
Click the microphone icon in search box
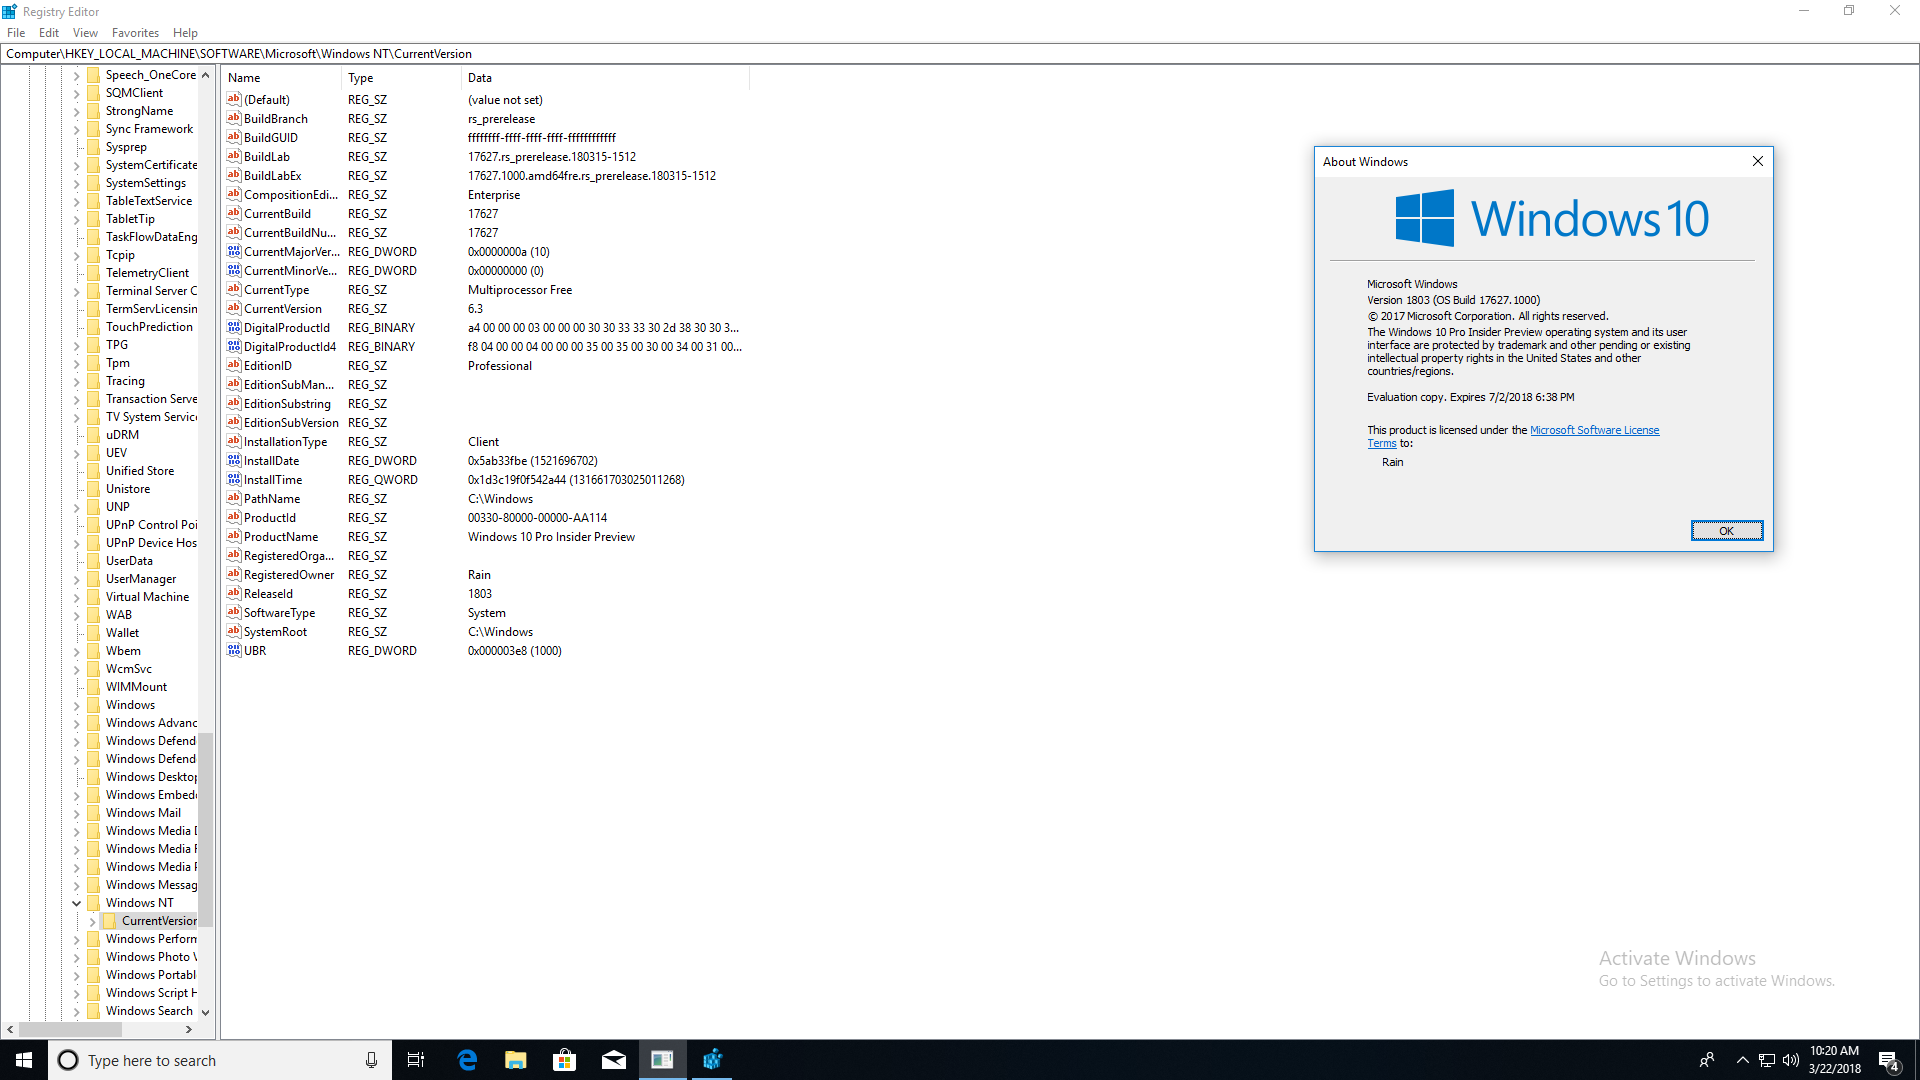371,1060
